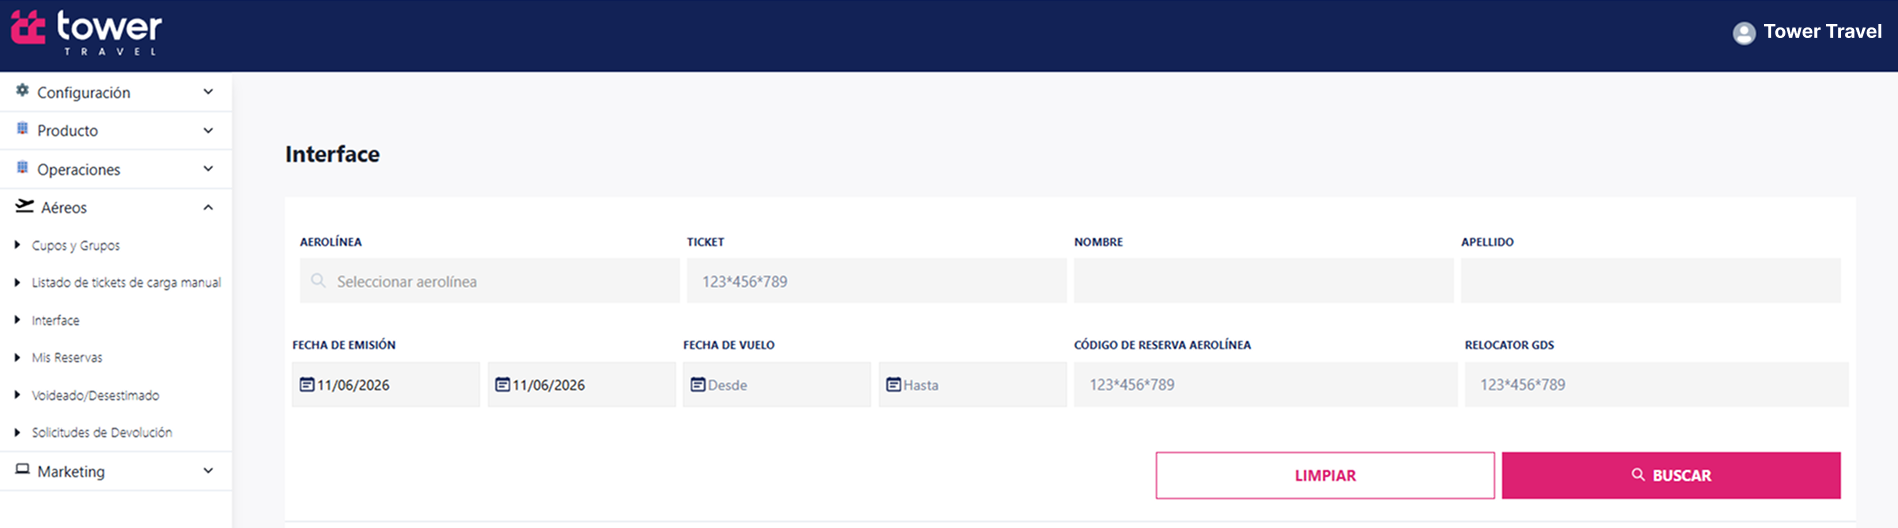Click the LIMPIAR button
This screenshot has width=1898, height=528.
pyautogui.click(x=1325, y=475)
